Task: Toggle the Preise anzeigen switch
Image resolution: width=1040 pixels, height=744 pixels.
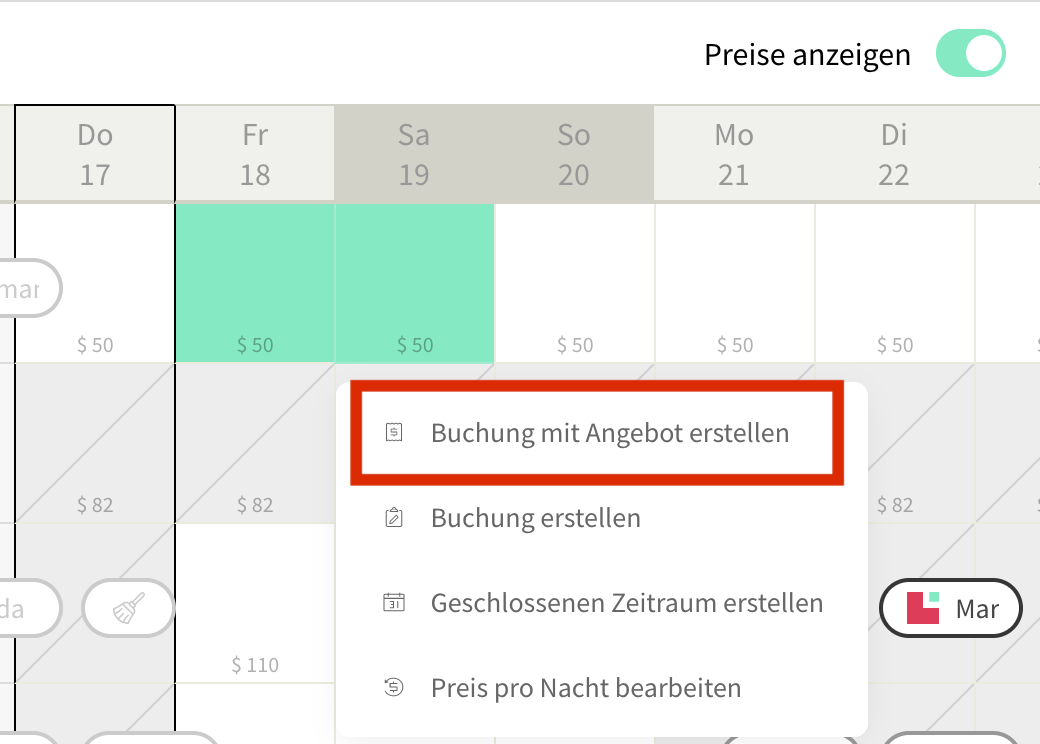Action: tap(970, 54)
